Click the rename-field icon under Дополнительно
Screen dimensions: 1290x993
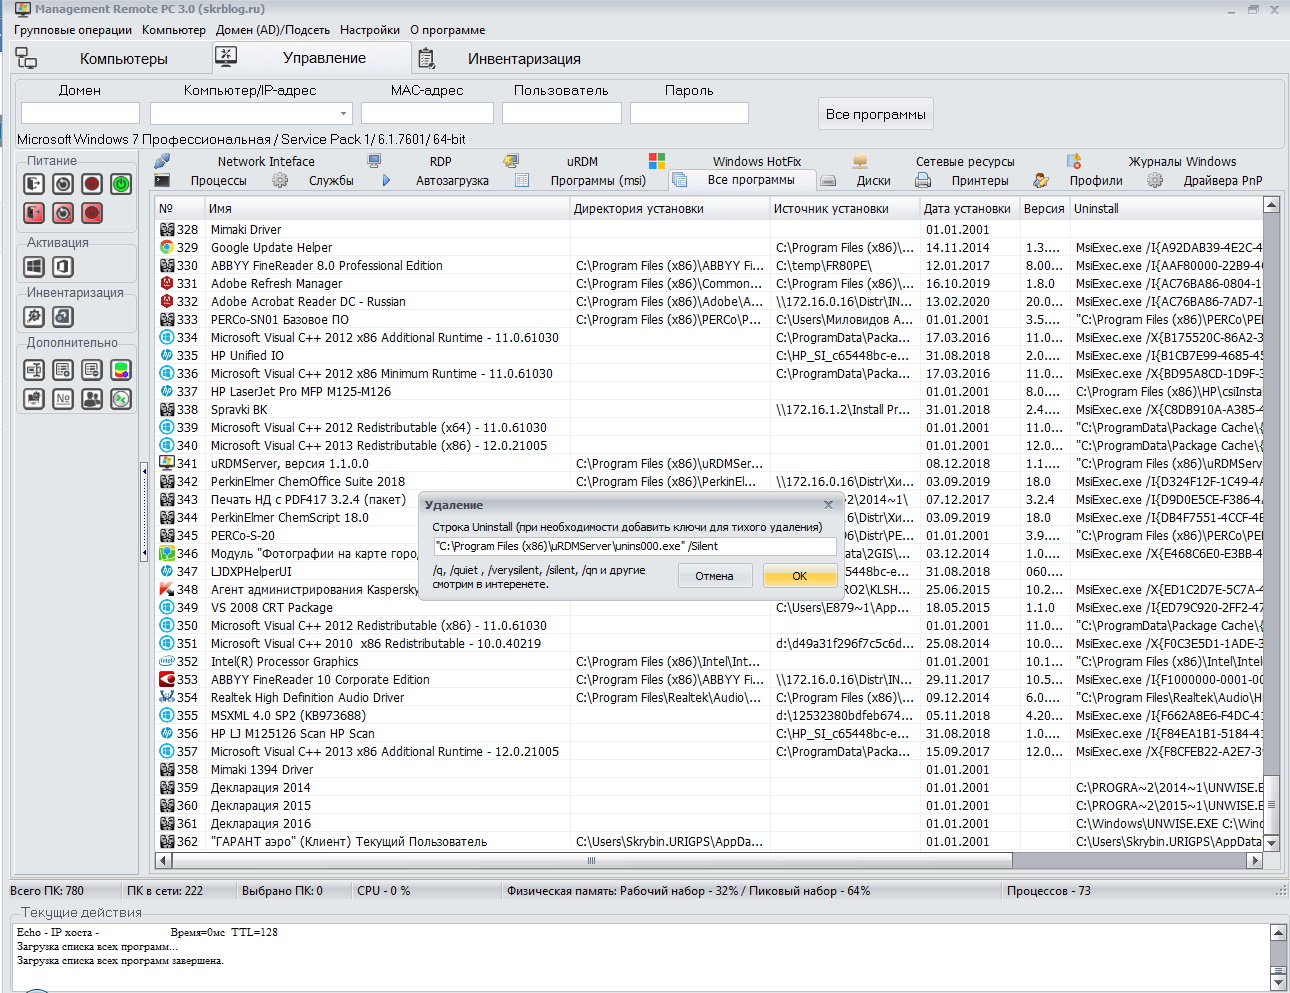pos(34,370)
